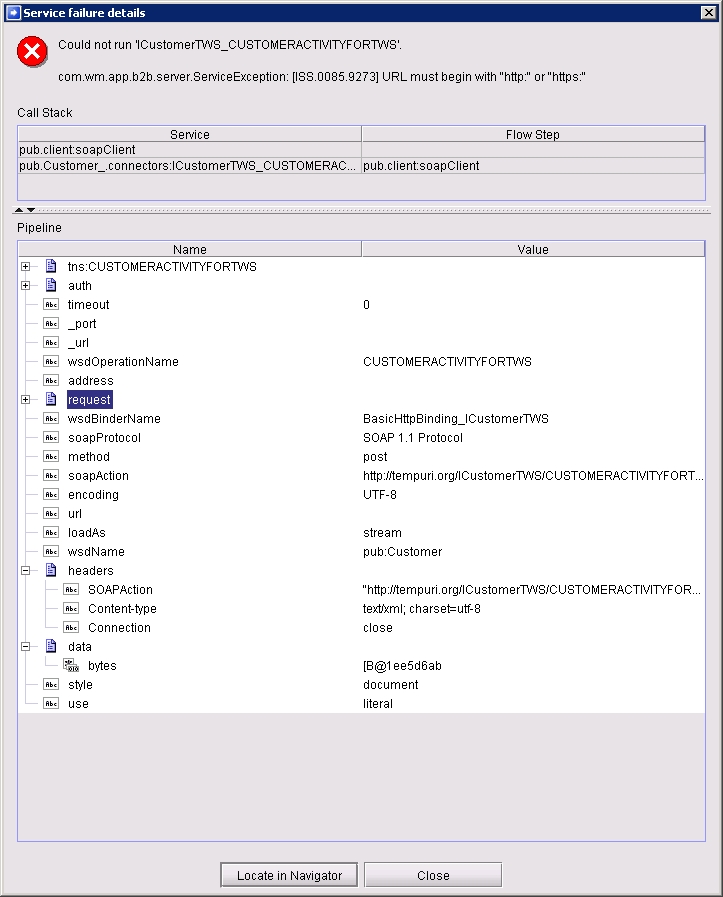Click the up arrow on the pane divider

coord(19,210)
